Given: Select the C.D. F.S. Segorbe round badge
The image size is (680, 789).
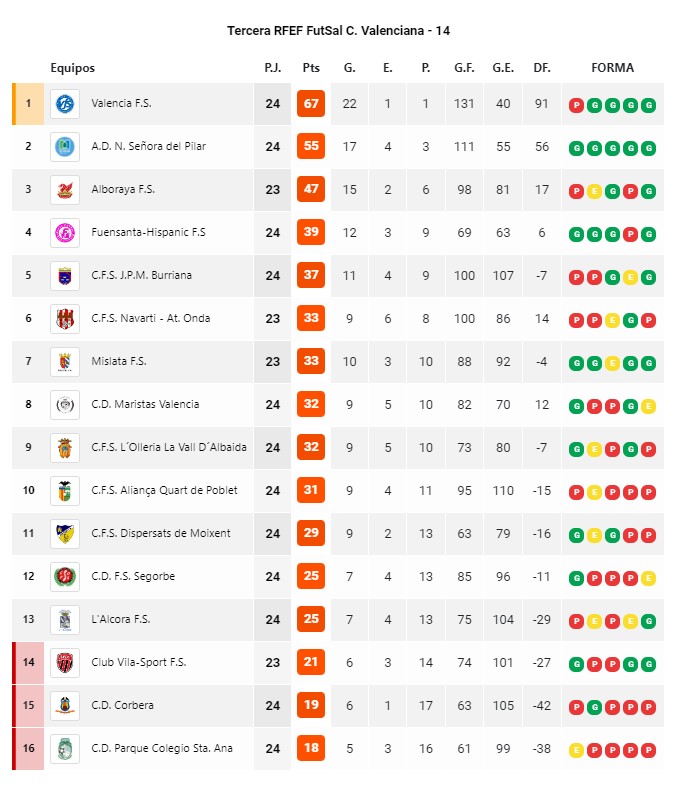Looking at the screenshot, I should coord(65,577).
